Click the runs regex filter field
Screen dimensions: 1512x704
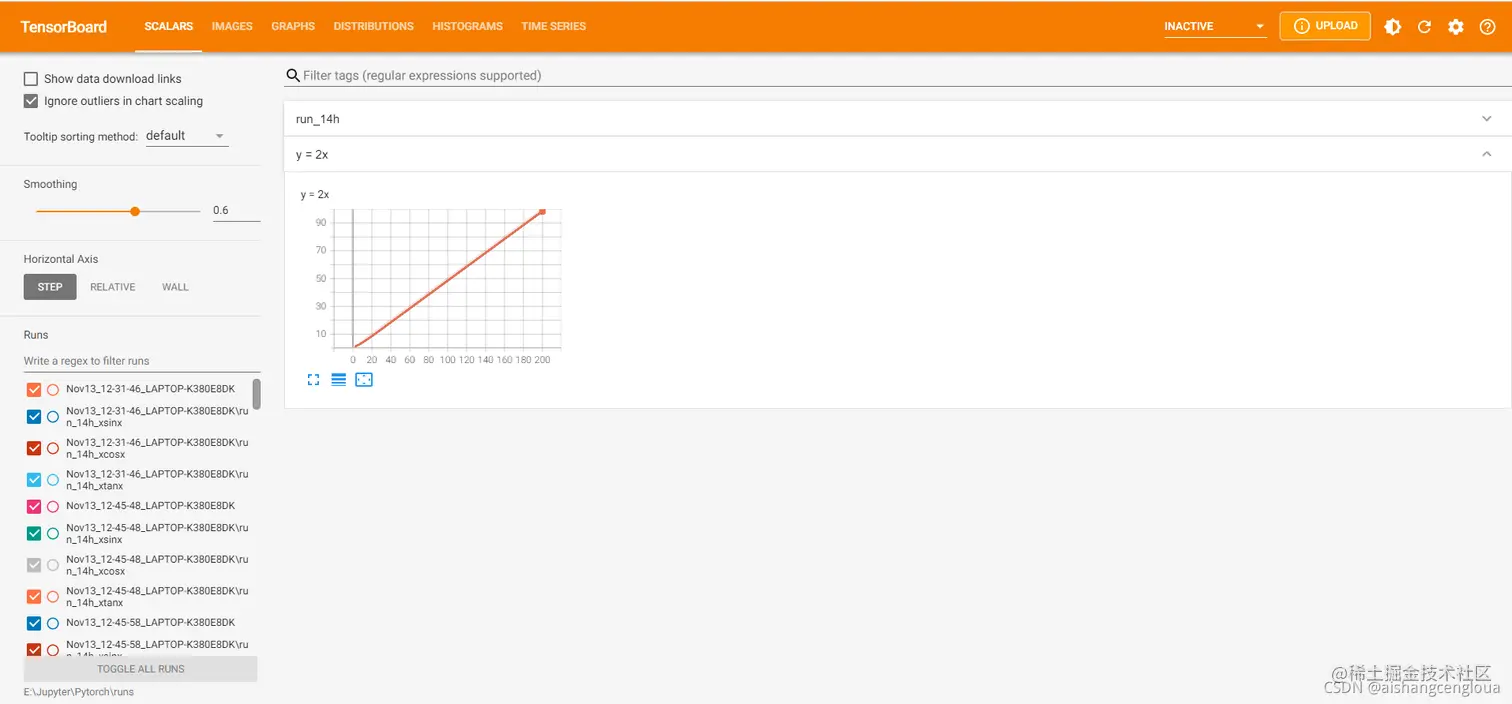coord(141,361)
